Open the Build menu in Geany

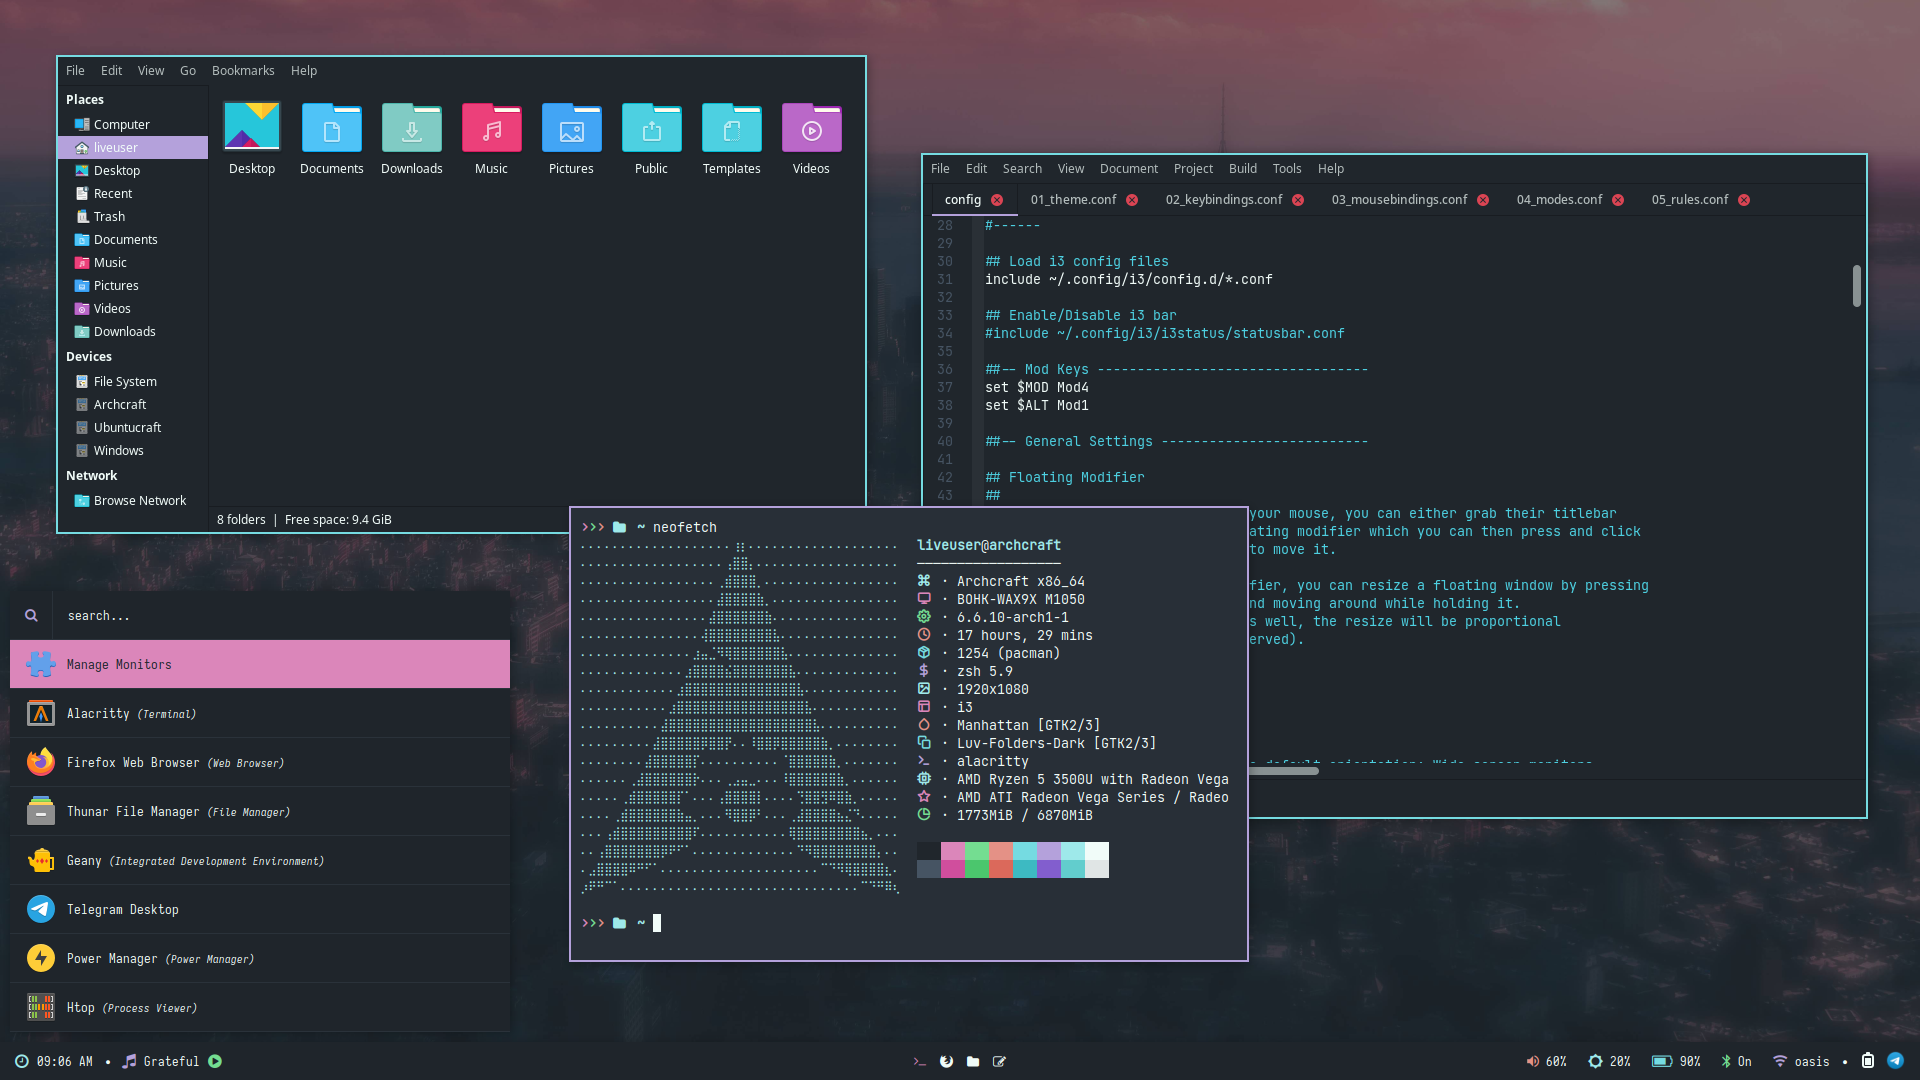[1242, 169]
